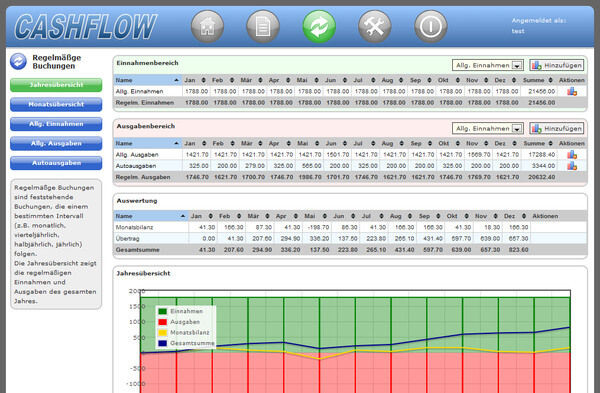Open the tools settings round icon
The height and width of the screenshot is (393, 600).
click(375, 26)
